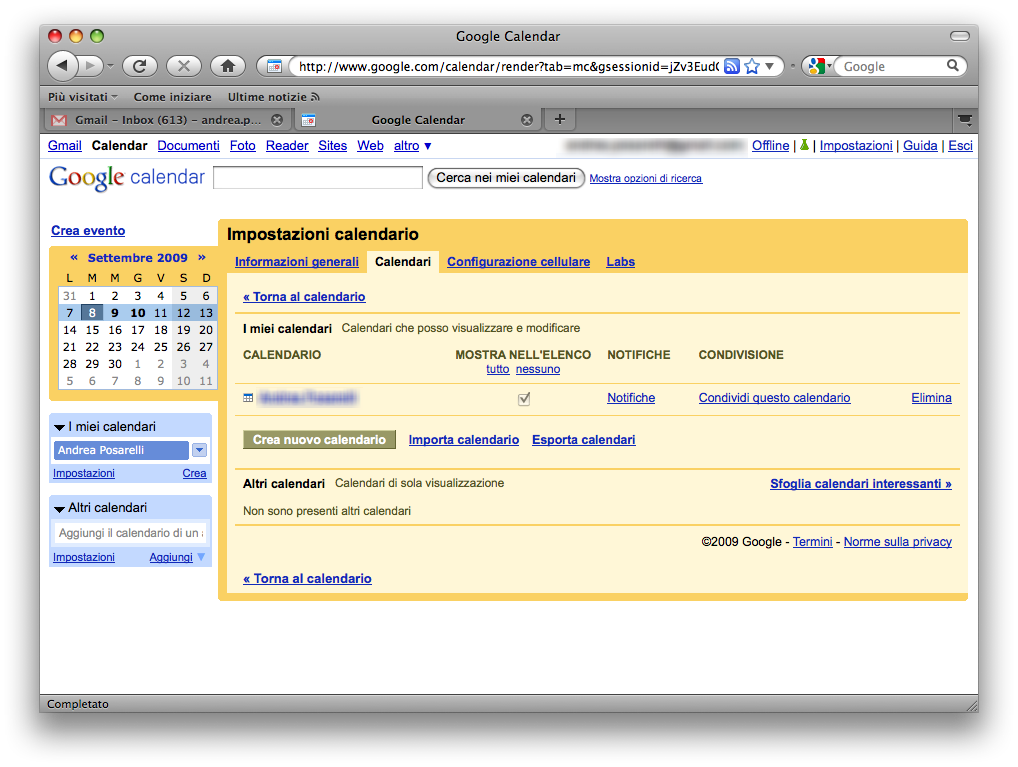The height and width of the screenshot is (767, 1018).
Task: Click the Elimina link for the calendar
Action: tap(932, 398)
